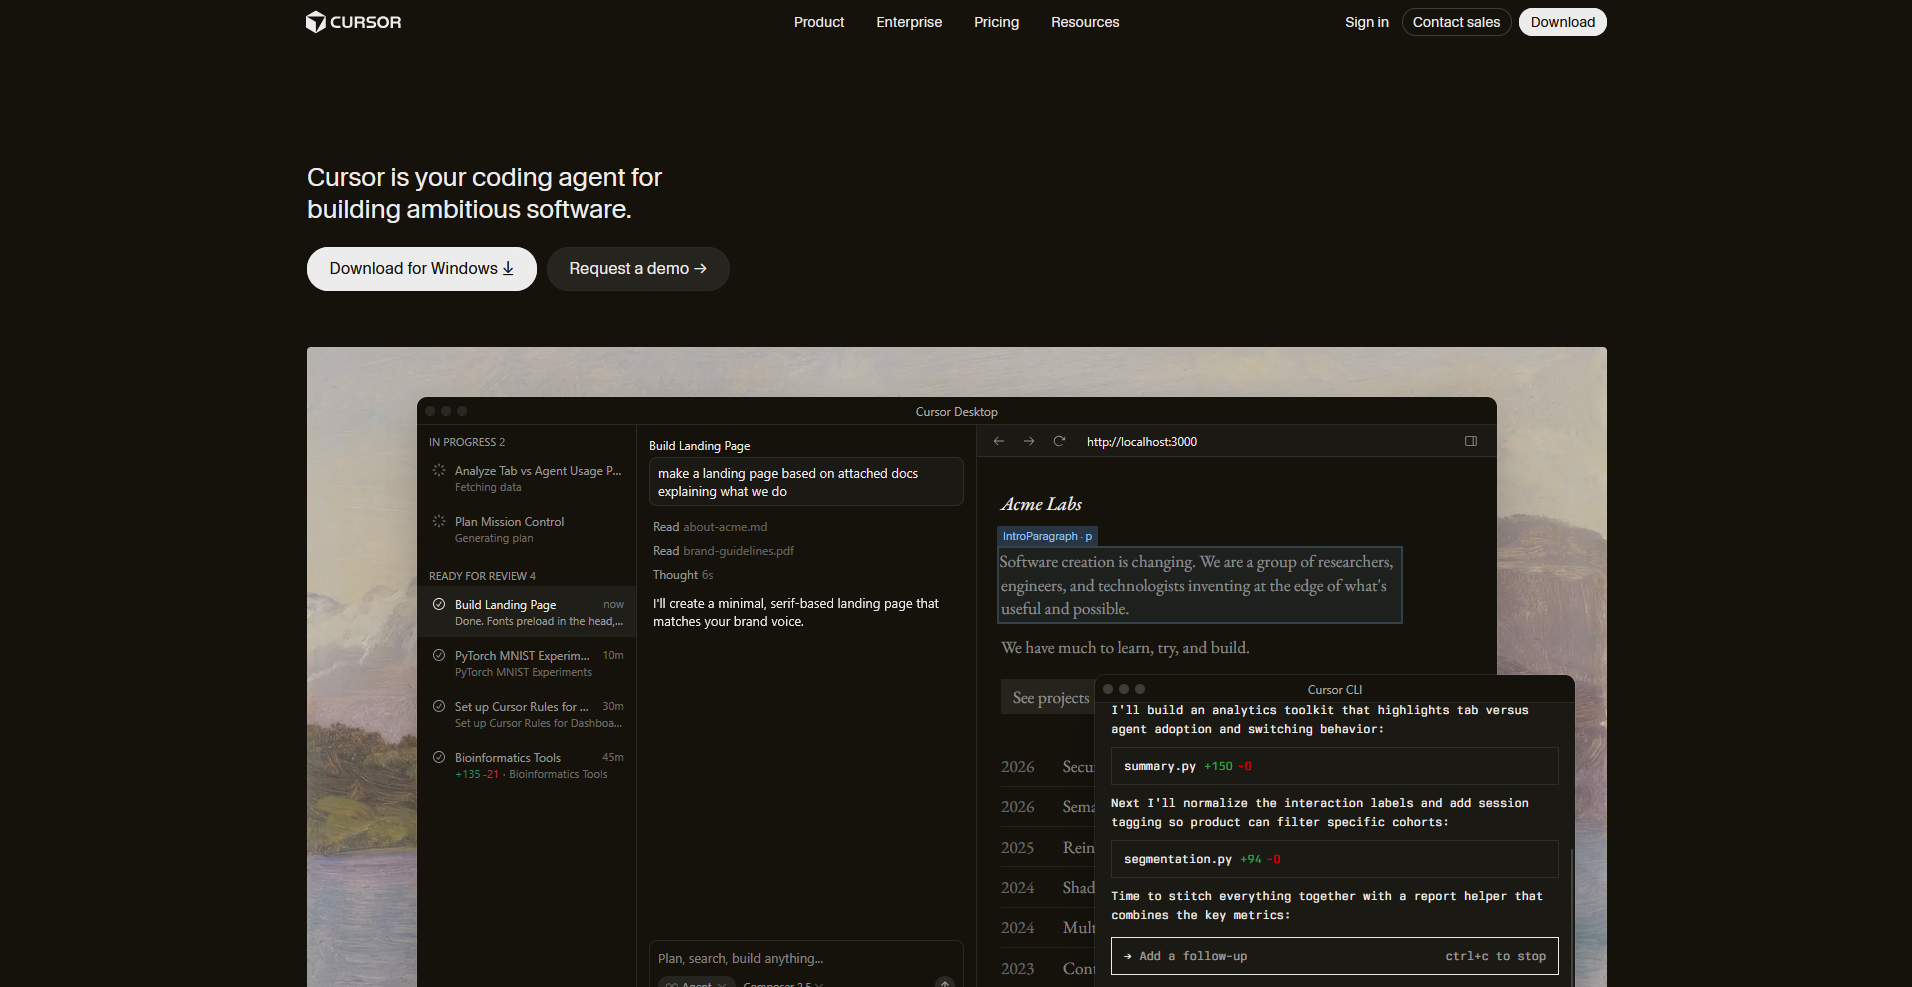Click the IntroParagraph · p element tag
1912x987 pixels.
1047,536
